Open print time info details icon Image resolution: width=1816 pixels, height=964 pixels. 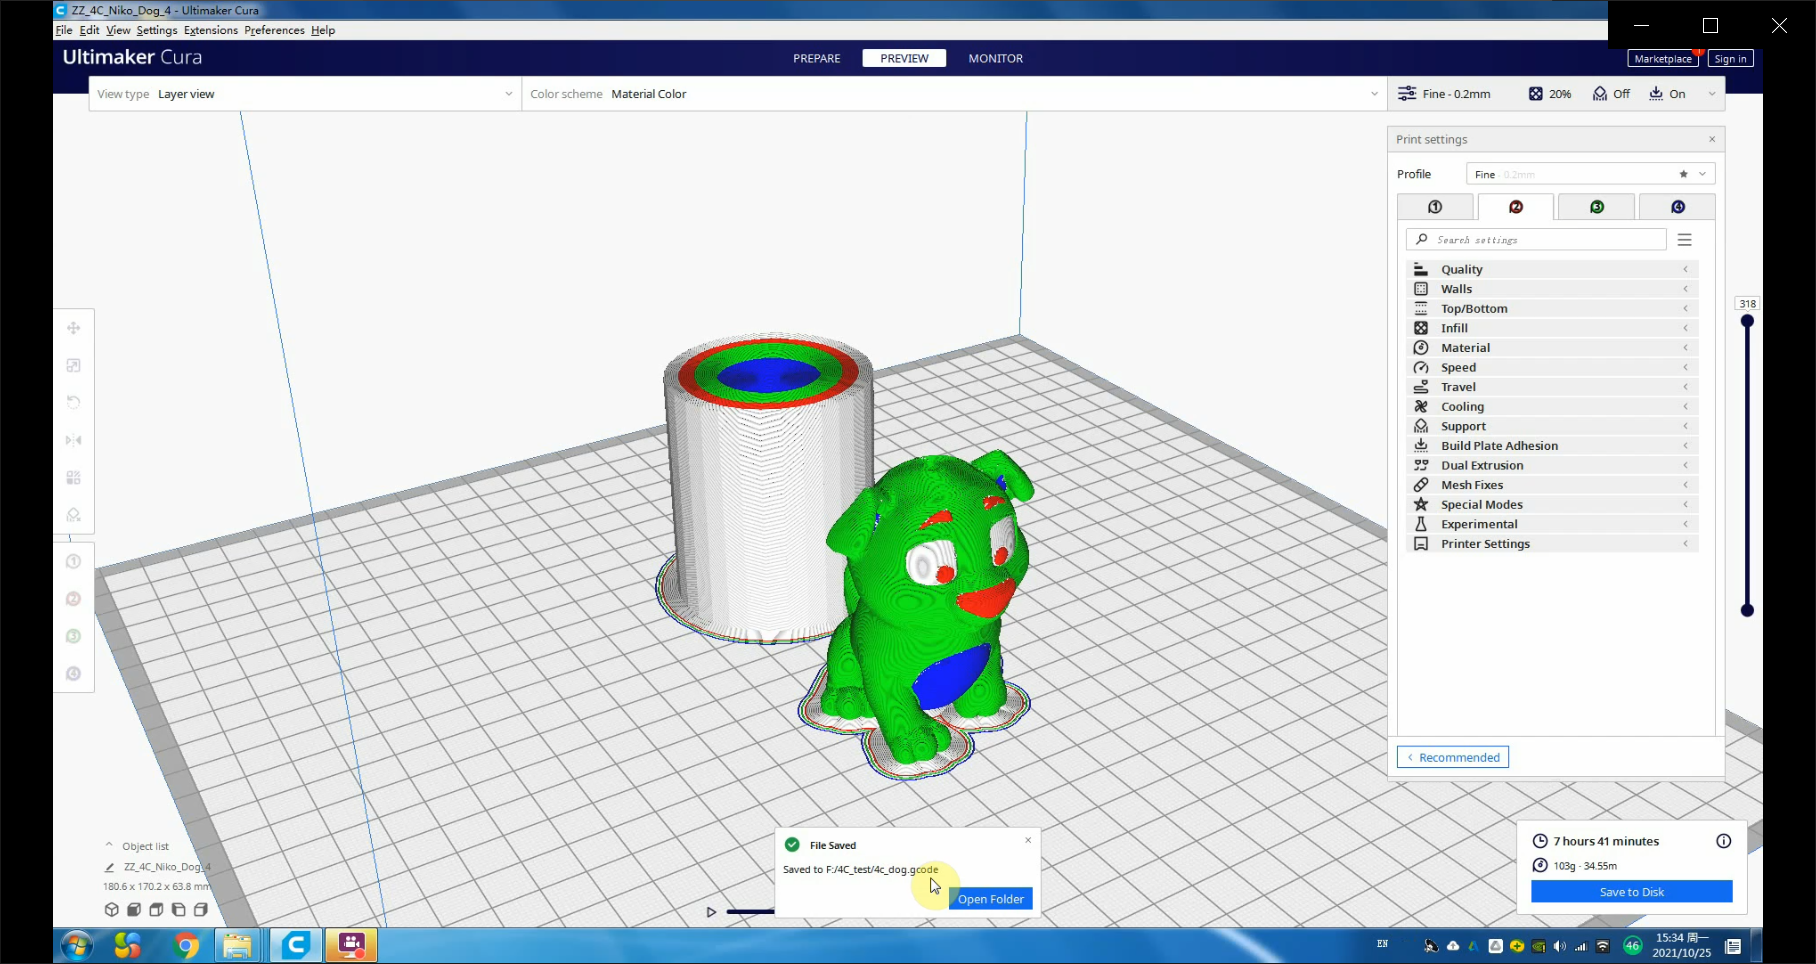[x=1724, y=841]
